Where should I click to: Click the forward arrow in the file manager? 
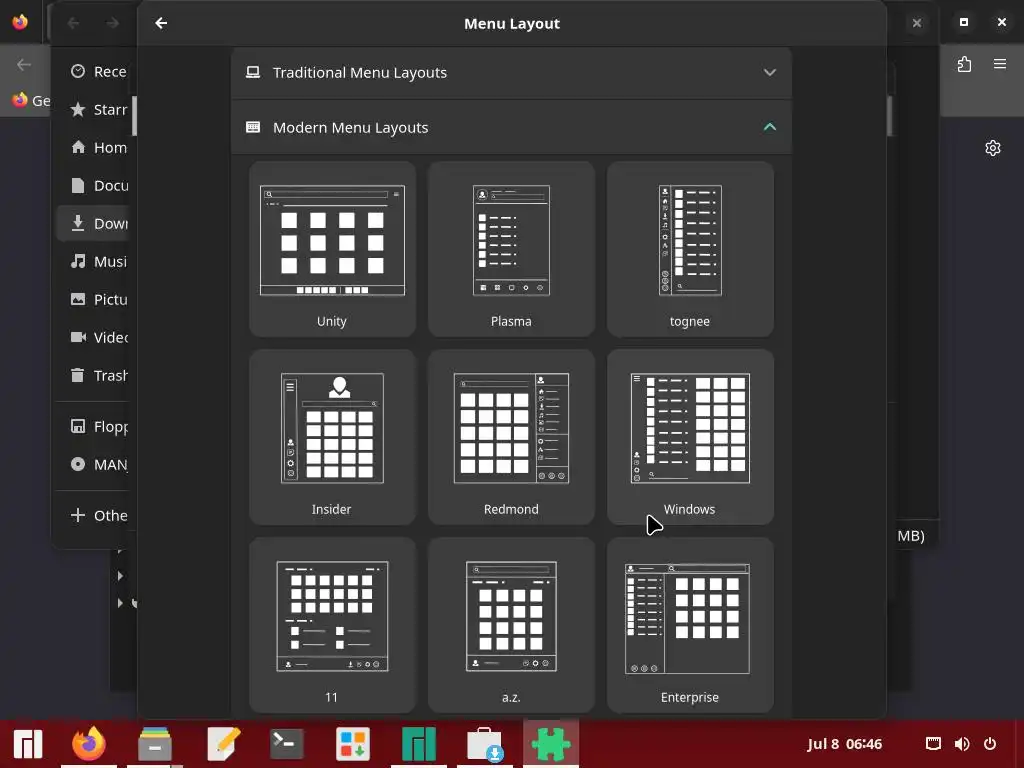pyautogui.click(x=112, y=24)
